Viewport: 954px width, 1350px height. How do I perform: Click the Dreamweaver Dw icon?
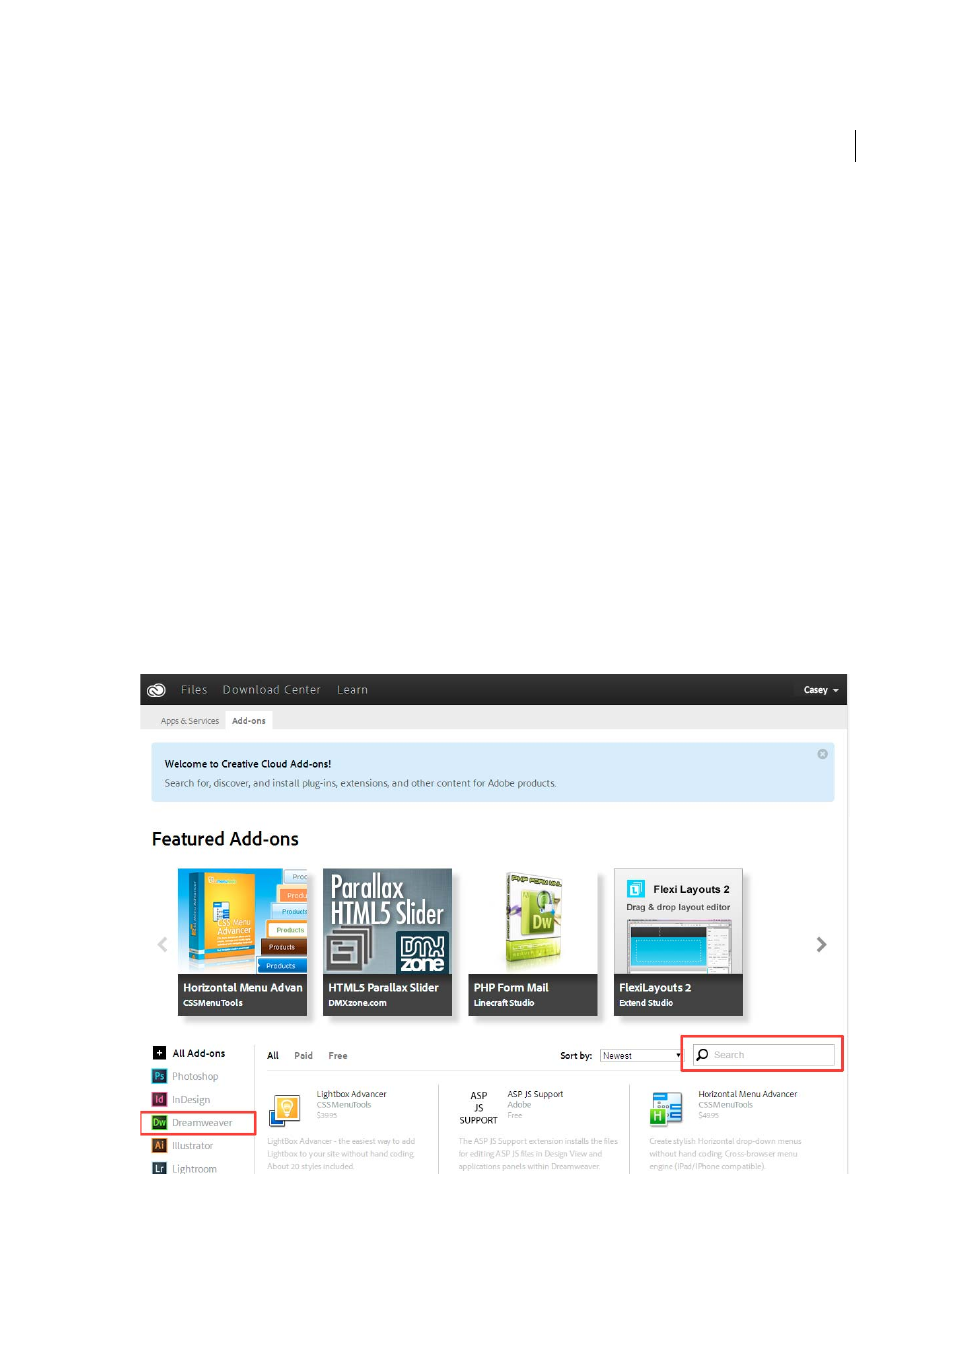(x=159, y=1122)
